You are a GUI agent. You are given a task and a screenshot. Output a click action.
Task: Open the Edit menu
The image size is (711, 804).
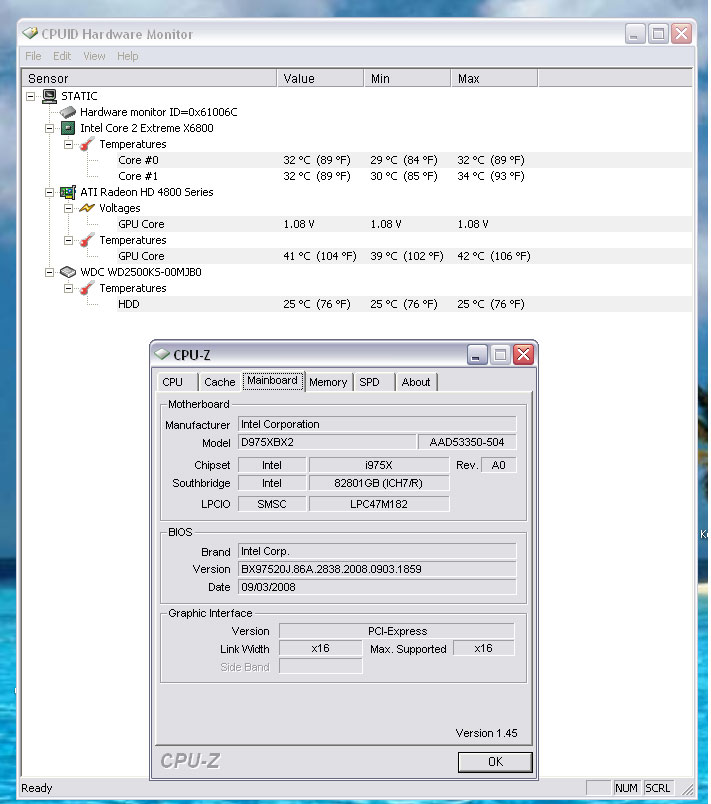coord(62,56)
